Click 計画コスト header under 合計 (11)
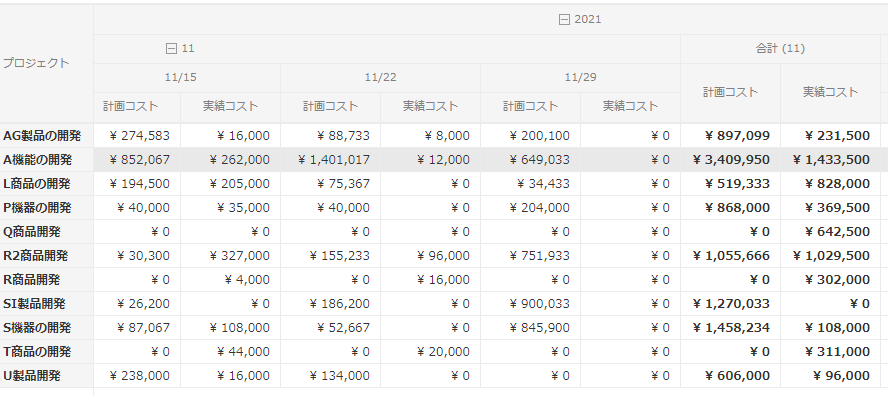888x396 pixels. 731,92
